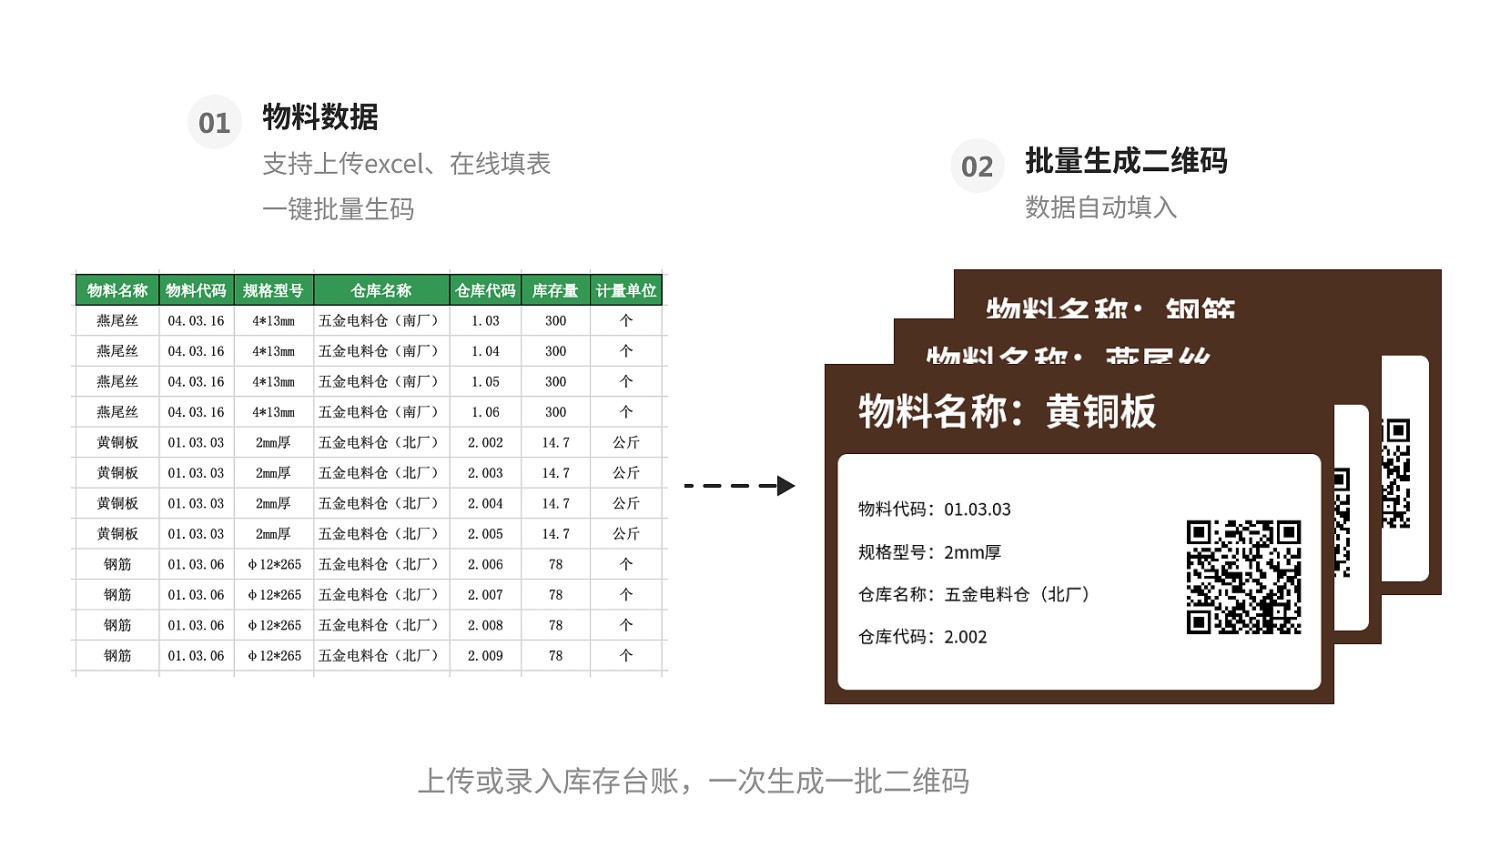Click the 物料代码 column header
Screen dimensions: 1500x868
(196, 290)
